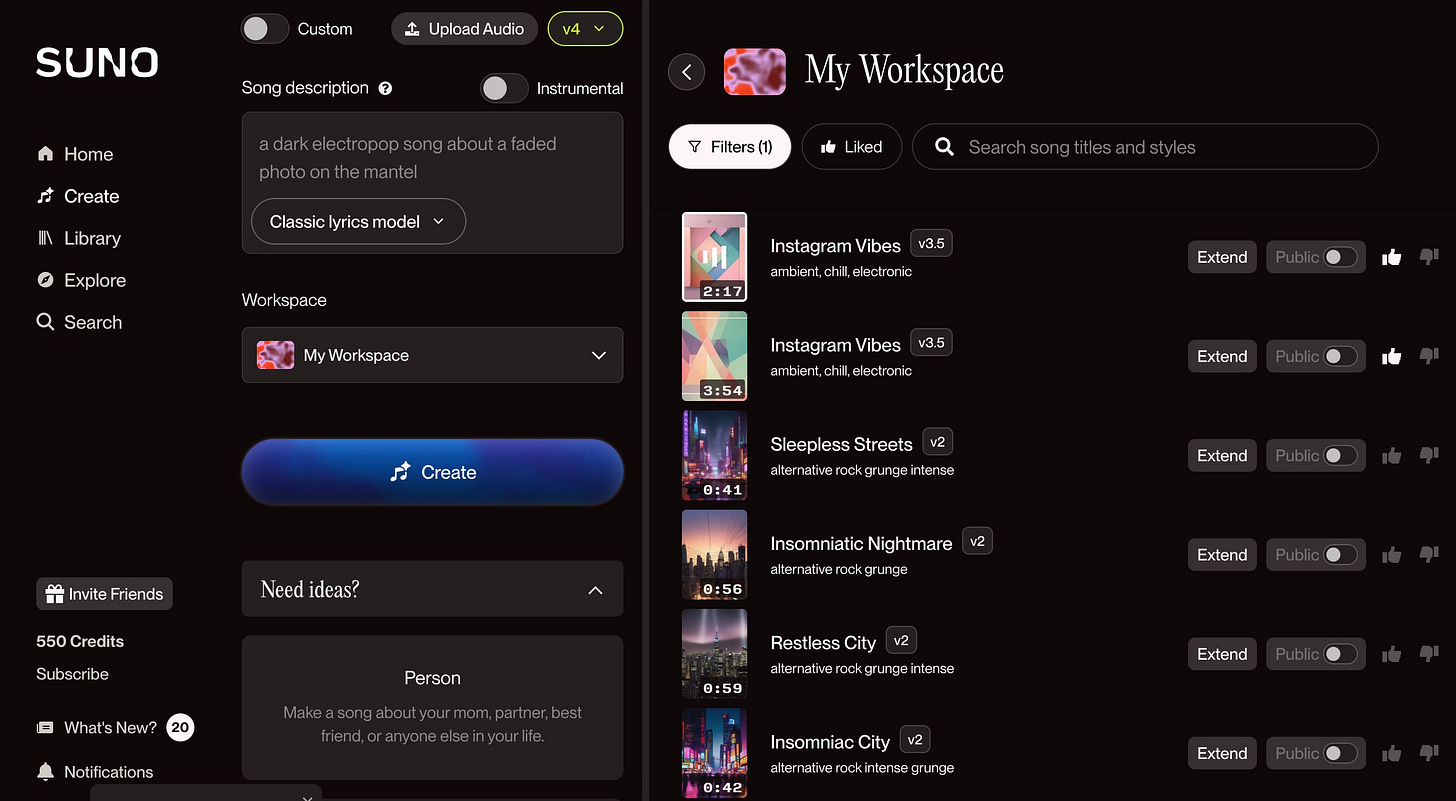This screenshot has width=1456, height=801.
Task: Click the Instagram Vibes 3:54 cover thumbnail
Action: [x=714, y=356]
